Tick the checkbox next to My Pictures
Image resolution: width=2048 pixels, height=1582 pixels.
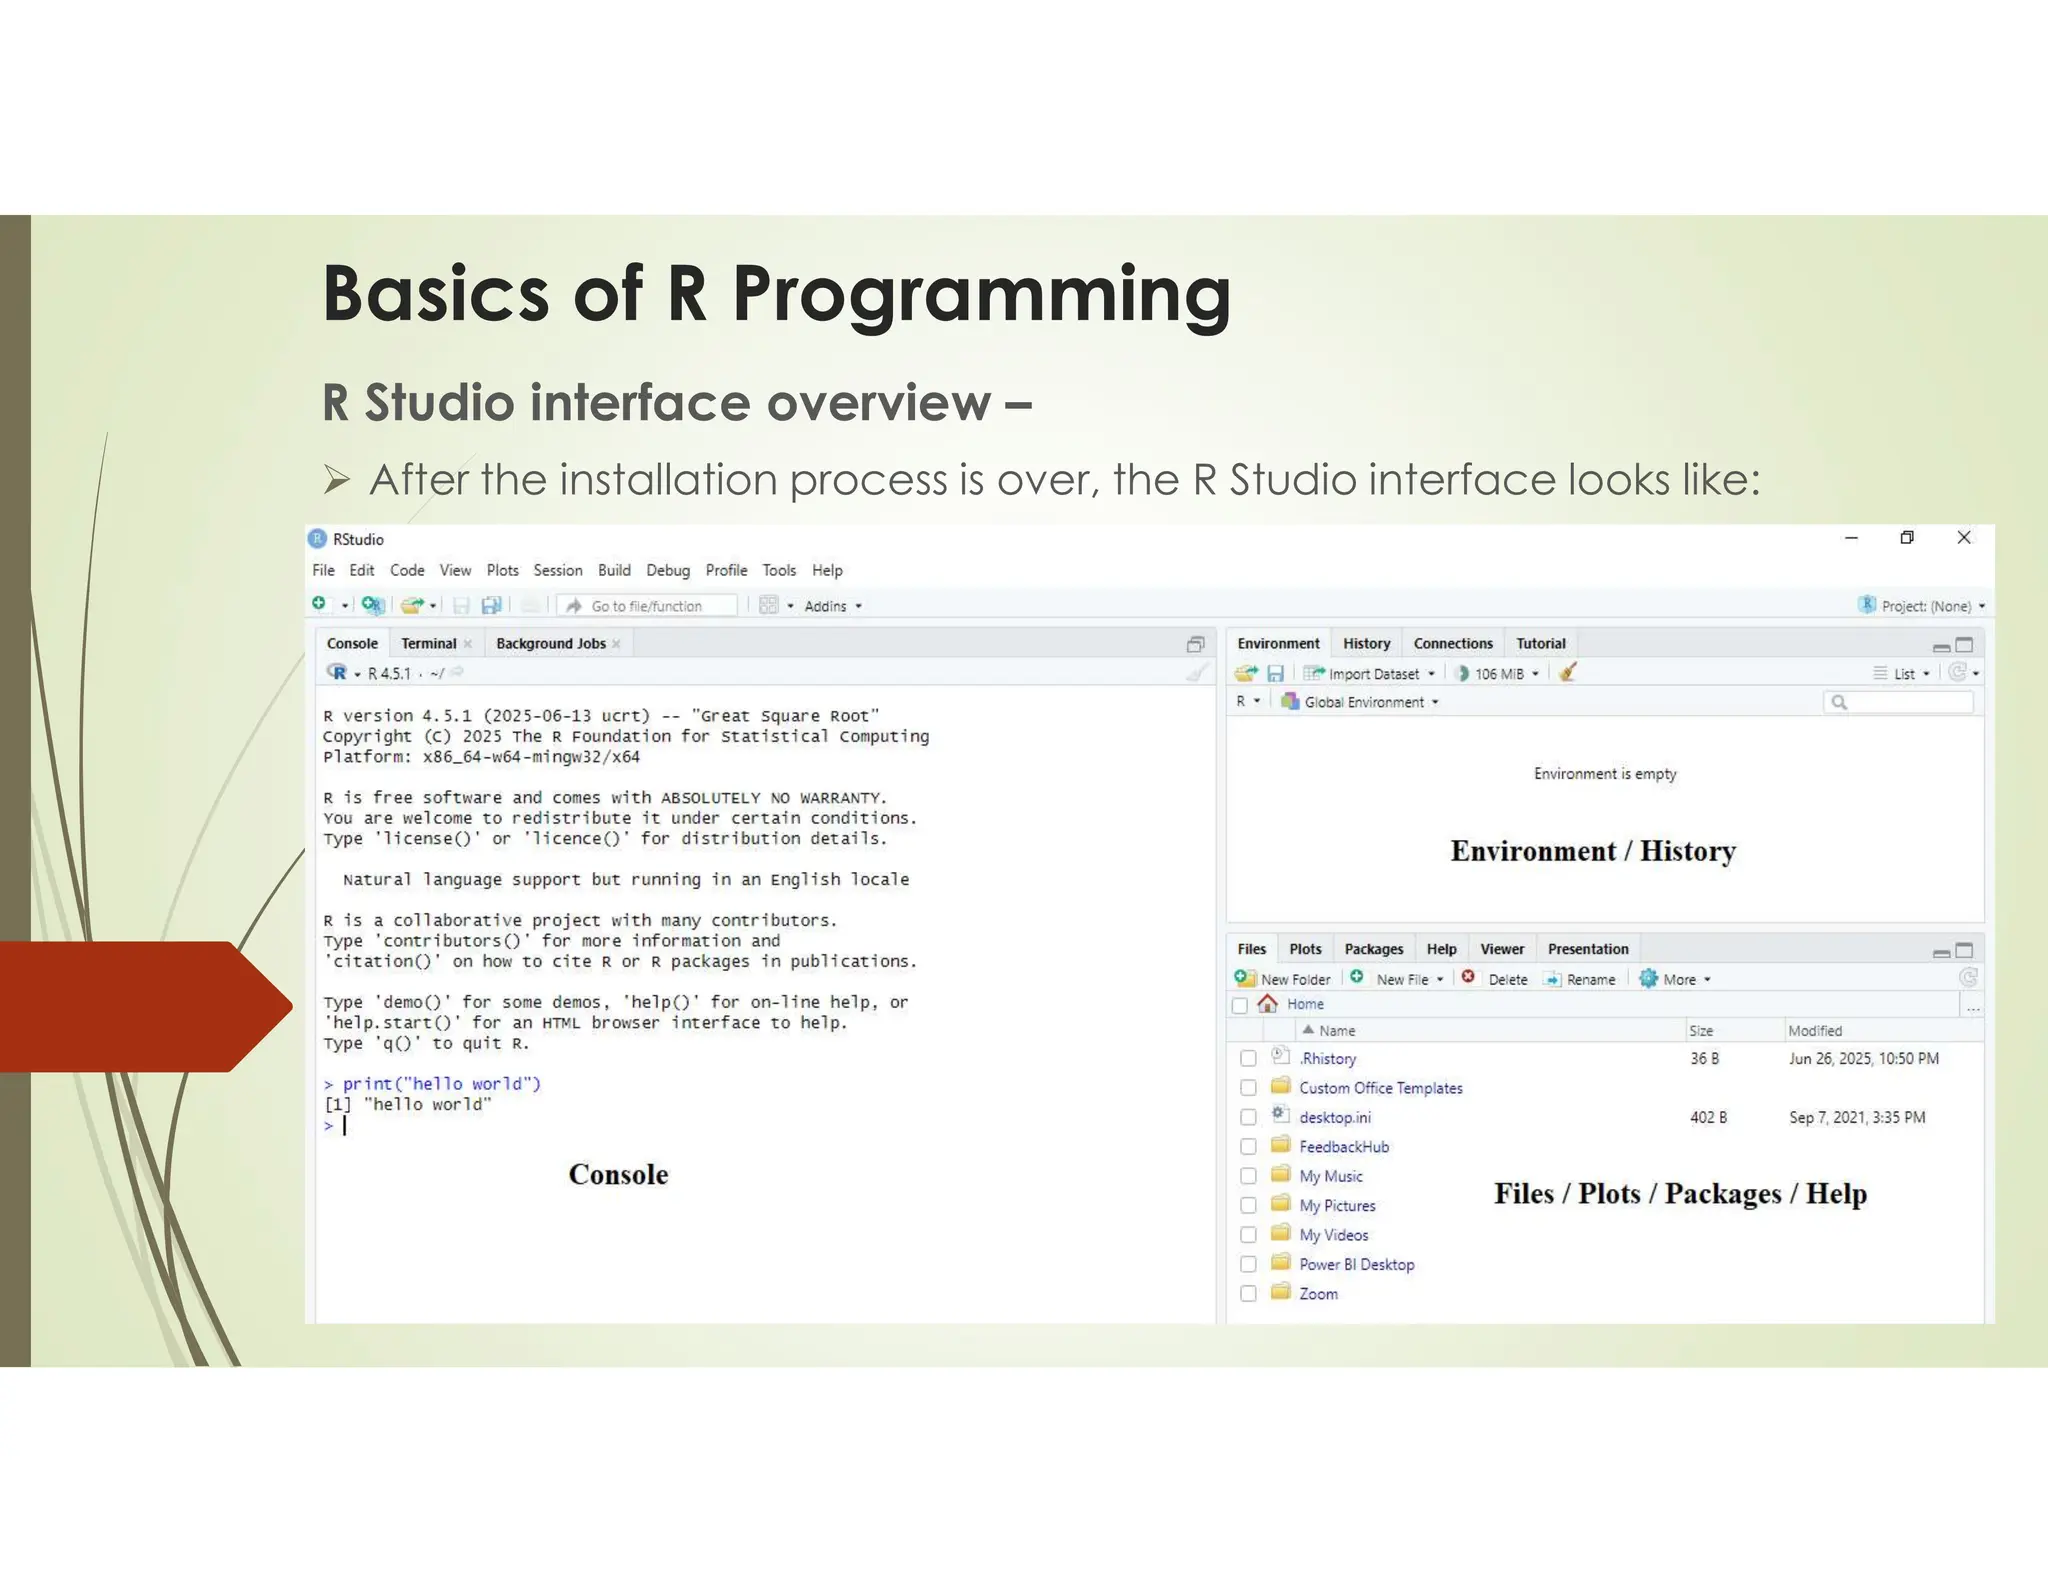coord(1248,1205)
